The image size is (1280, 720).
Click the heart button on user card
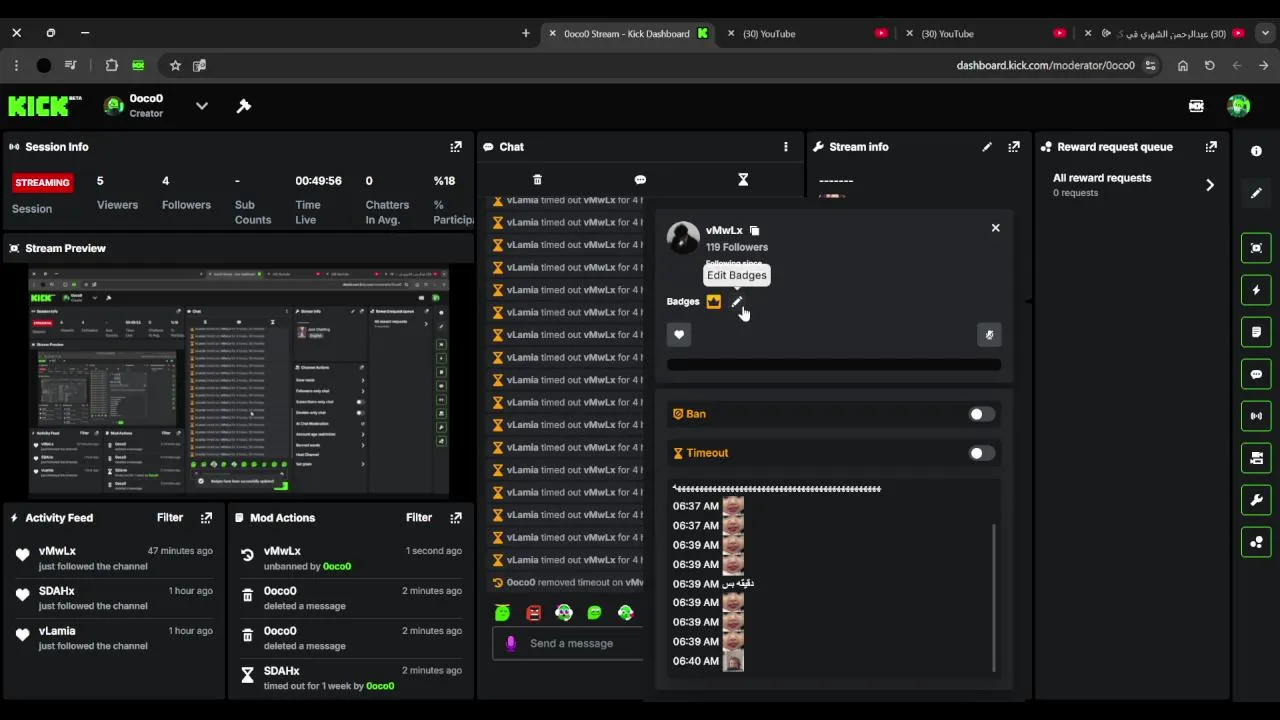pyautogui.click(x=679, y=335)
